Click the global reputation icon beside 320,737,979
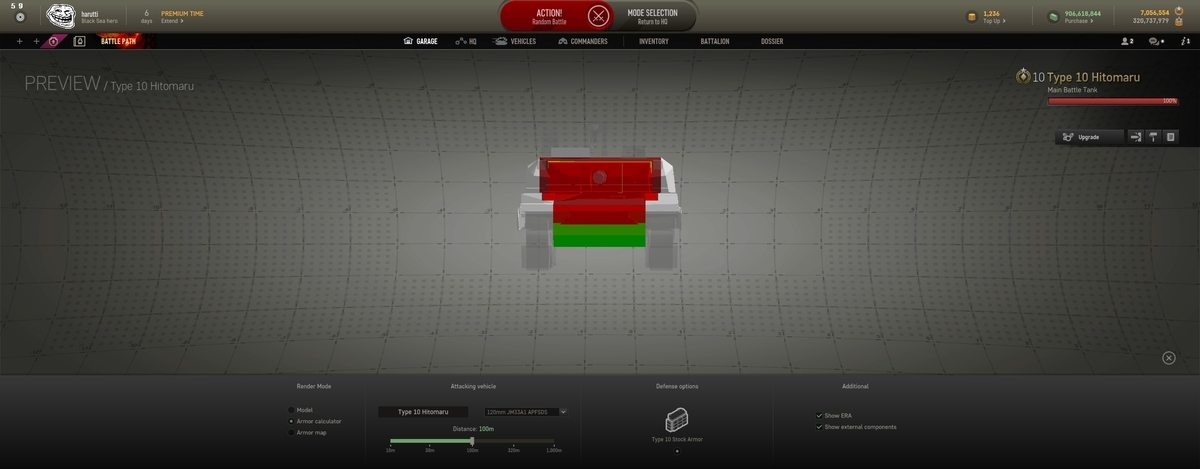The width and height of the screenshot is (1200, 469). click(1177, 21)
